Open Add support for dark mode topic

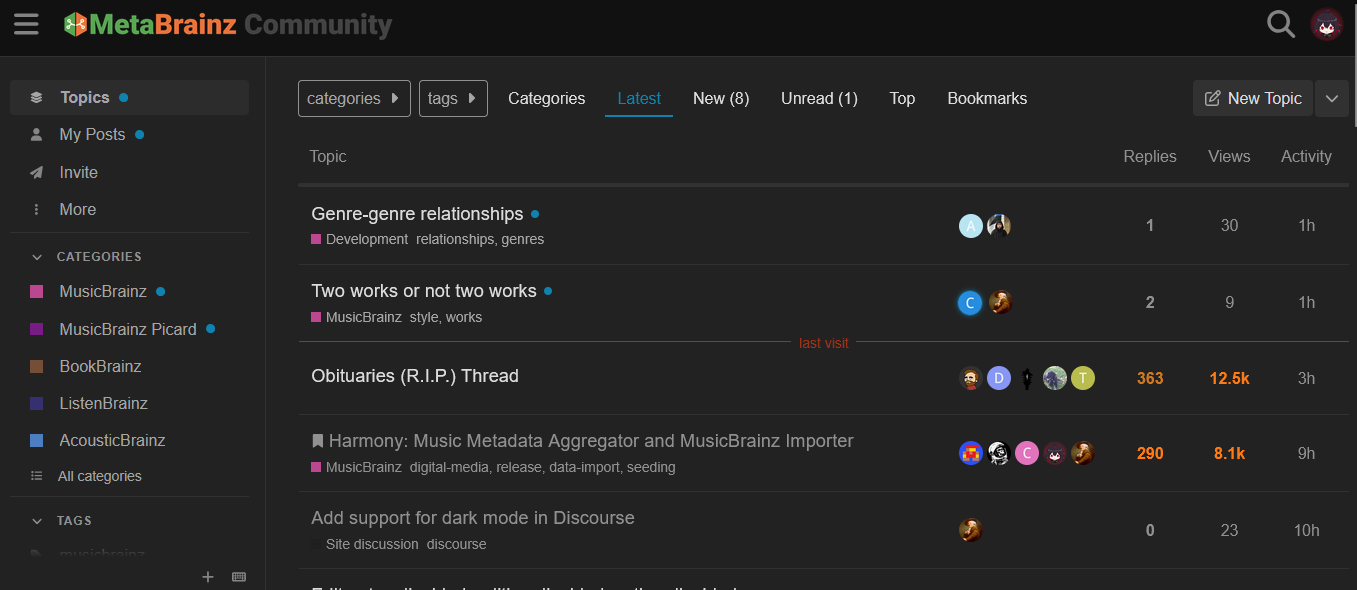click(x=473, y=518)
